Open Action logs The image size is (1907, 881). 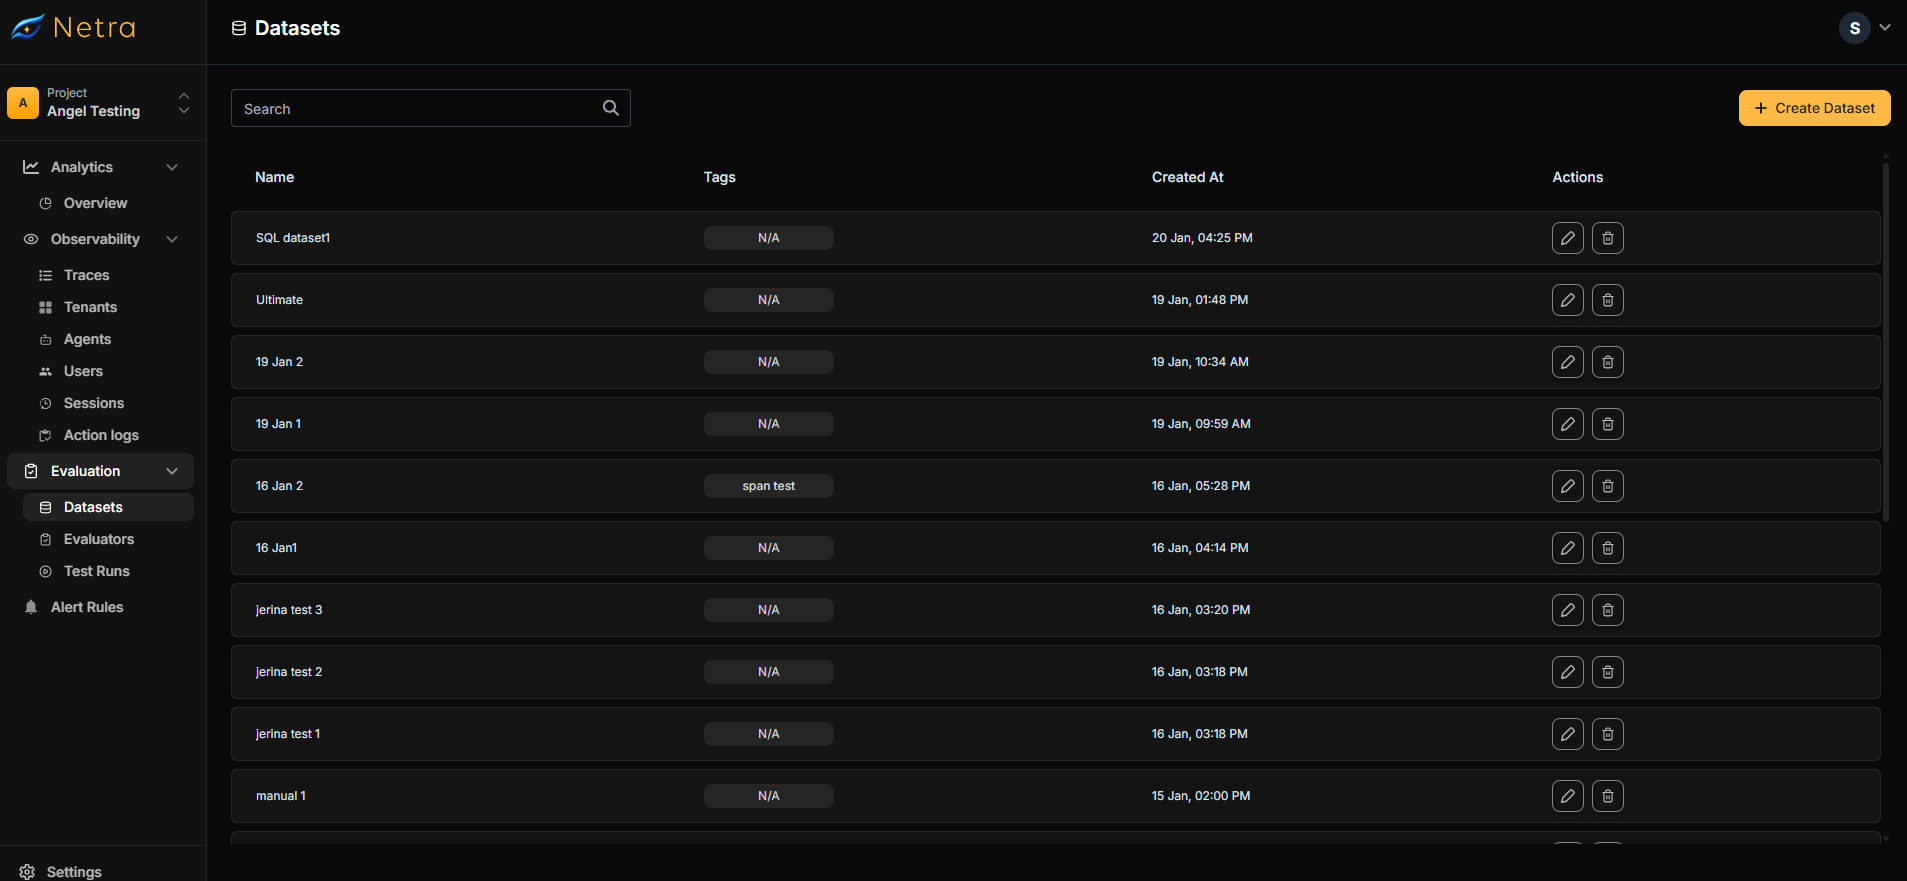tap(101, 435)
